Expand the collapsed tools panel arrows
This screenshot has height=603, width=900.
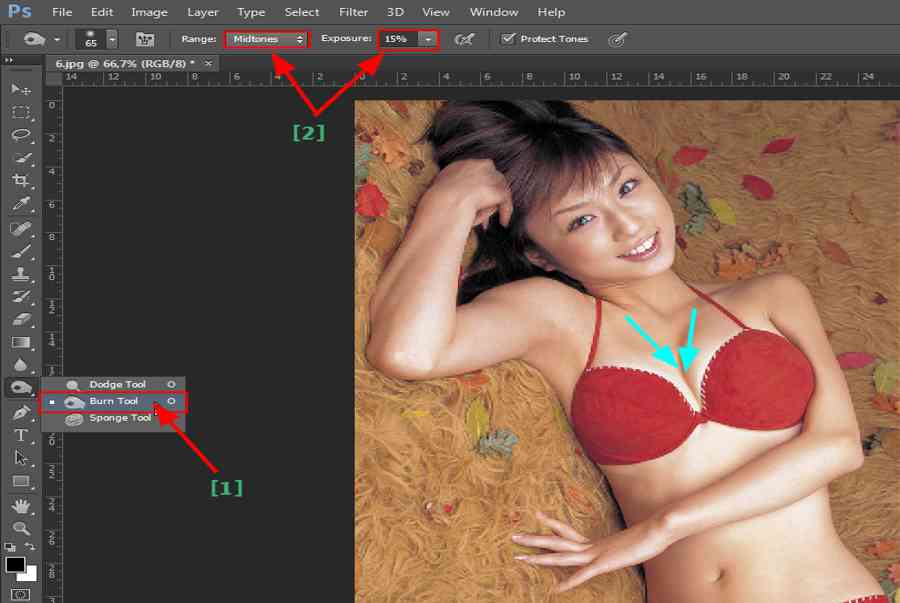9,60
